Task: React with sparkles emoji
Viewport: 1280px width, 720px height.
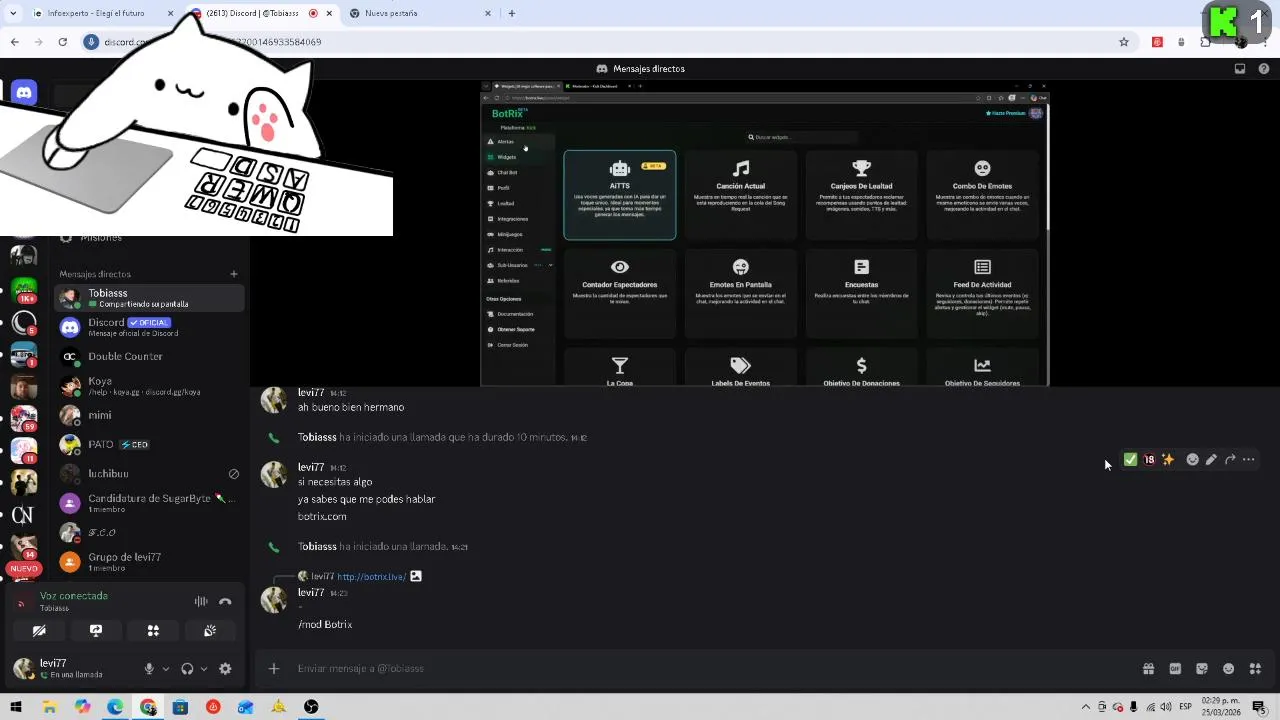Action: point(1168,460)
